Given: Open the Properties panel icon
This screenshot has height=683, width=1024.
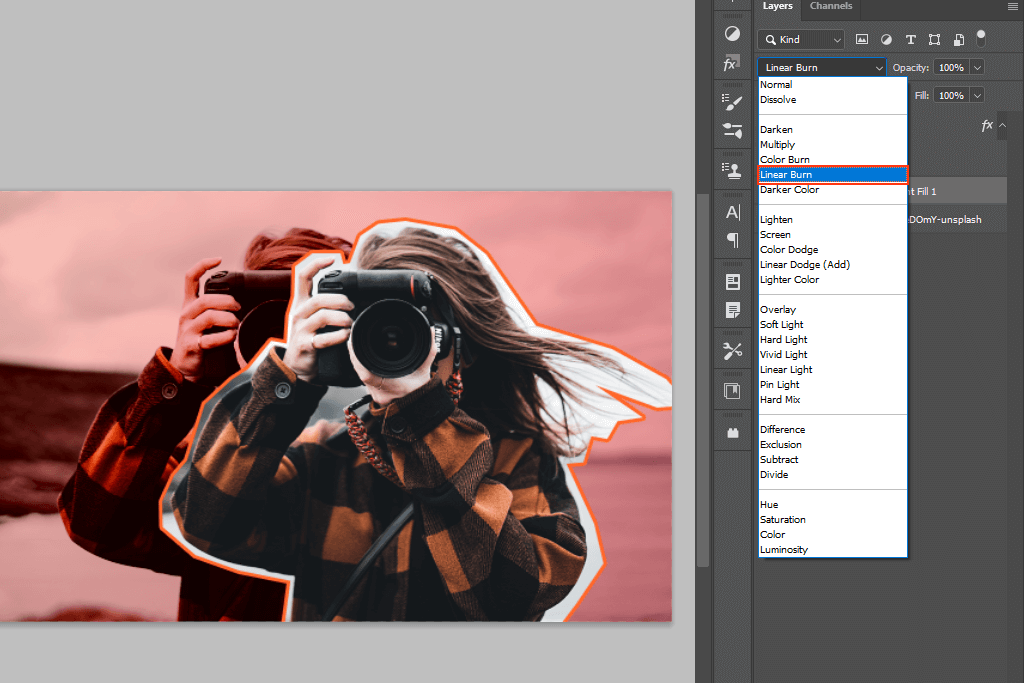Looking at the screenshot, I should [x=733, y=281].
